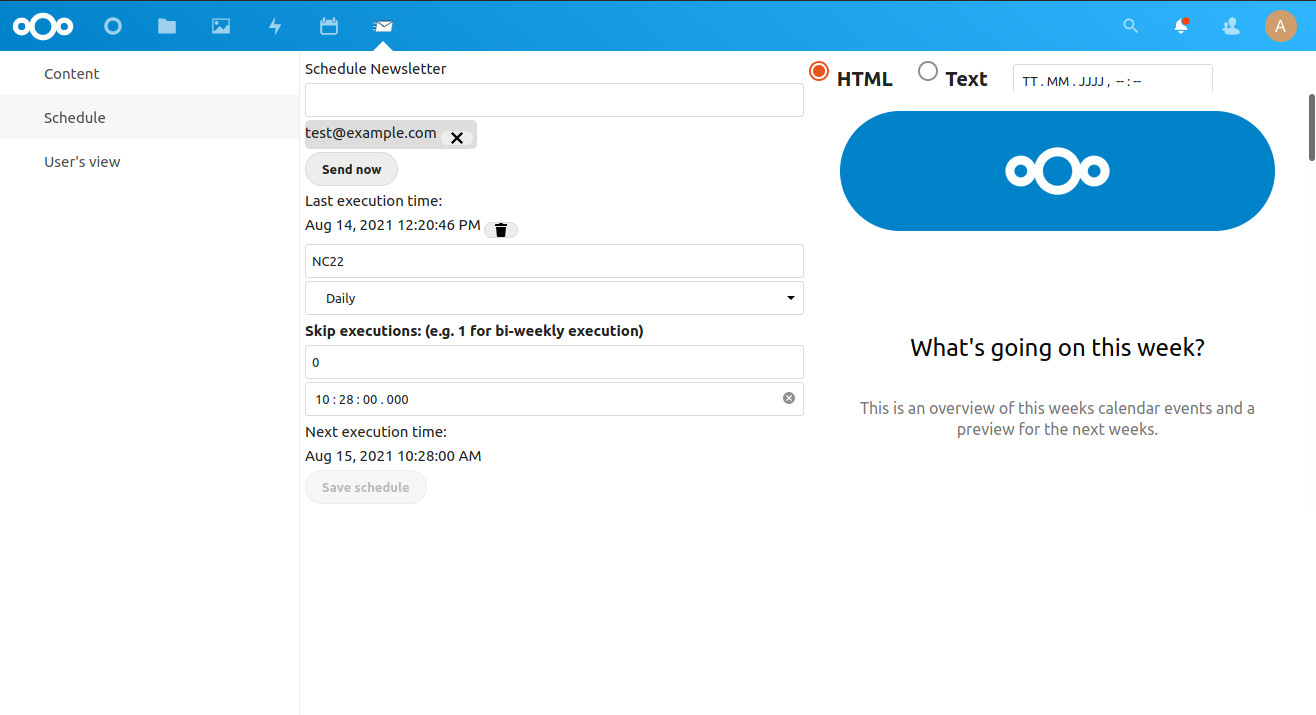Viewport: 1316px width, 715px height.
Task: Open the search magnifier icon
Action: coord(1131,26)
